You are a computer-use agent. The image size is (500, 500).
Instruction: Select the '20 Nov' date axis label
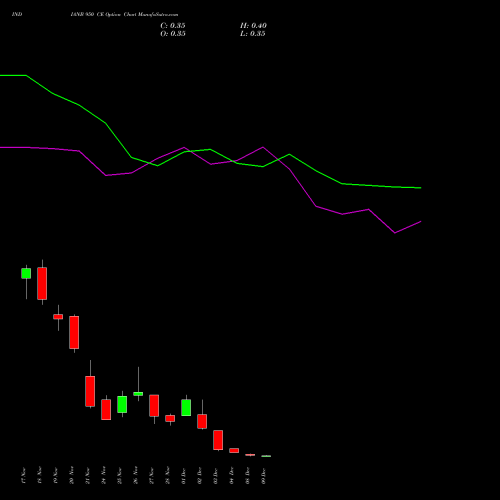(71, 476)
